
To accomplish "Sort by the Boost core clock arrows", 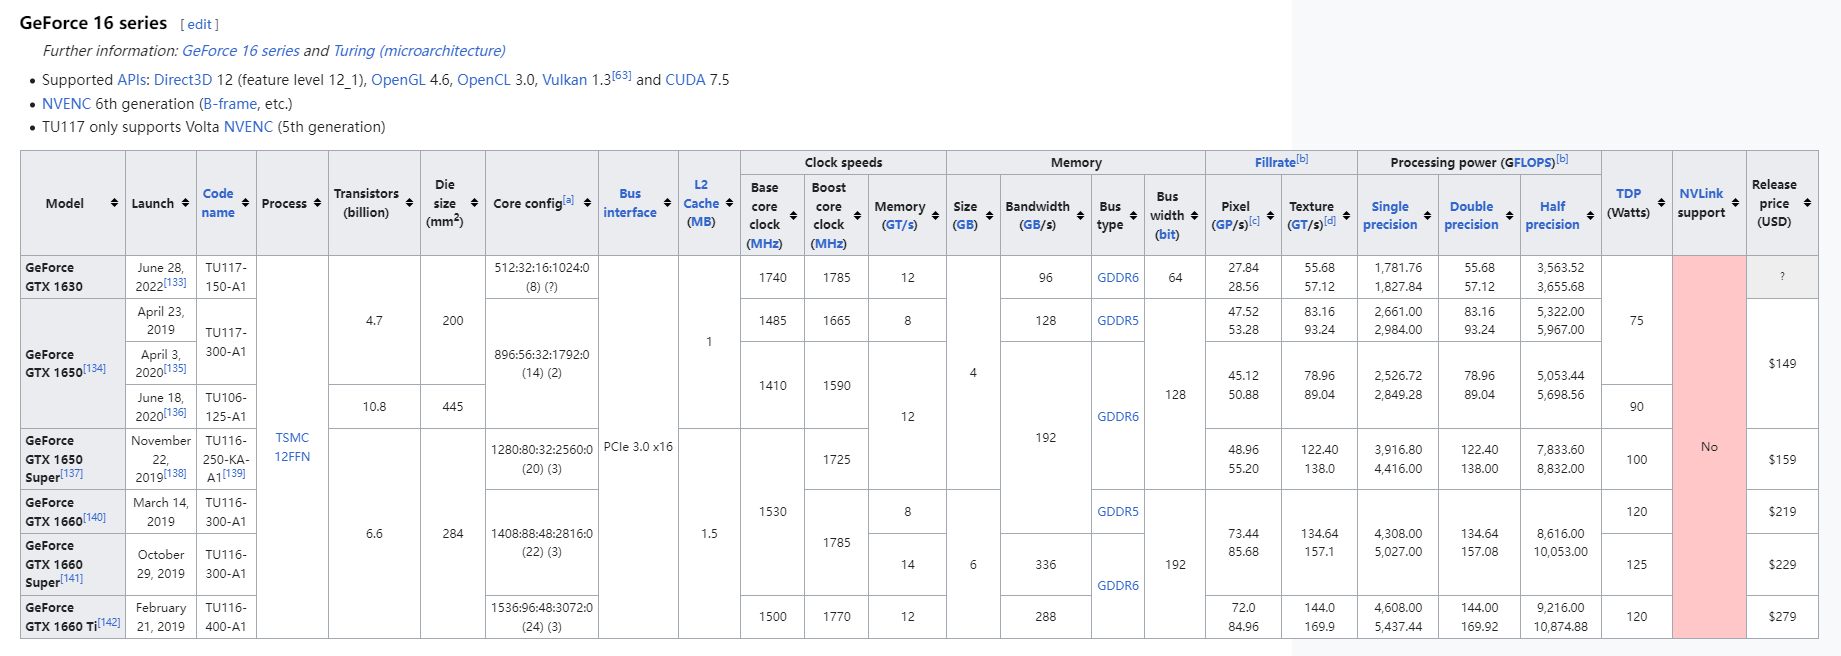I will (857, 216).
